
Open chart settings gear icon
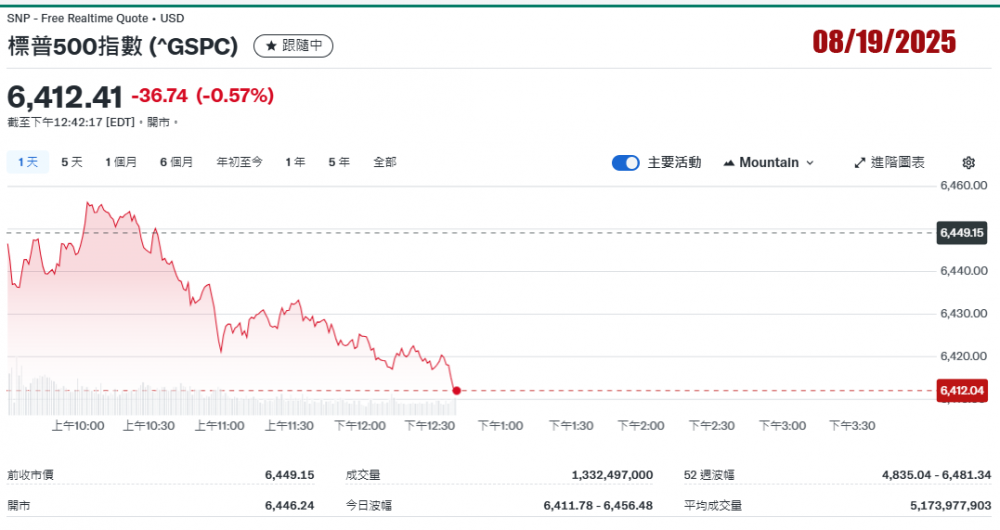click(x=968, y=163)
